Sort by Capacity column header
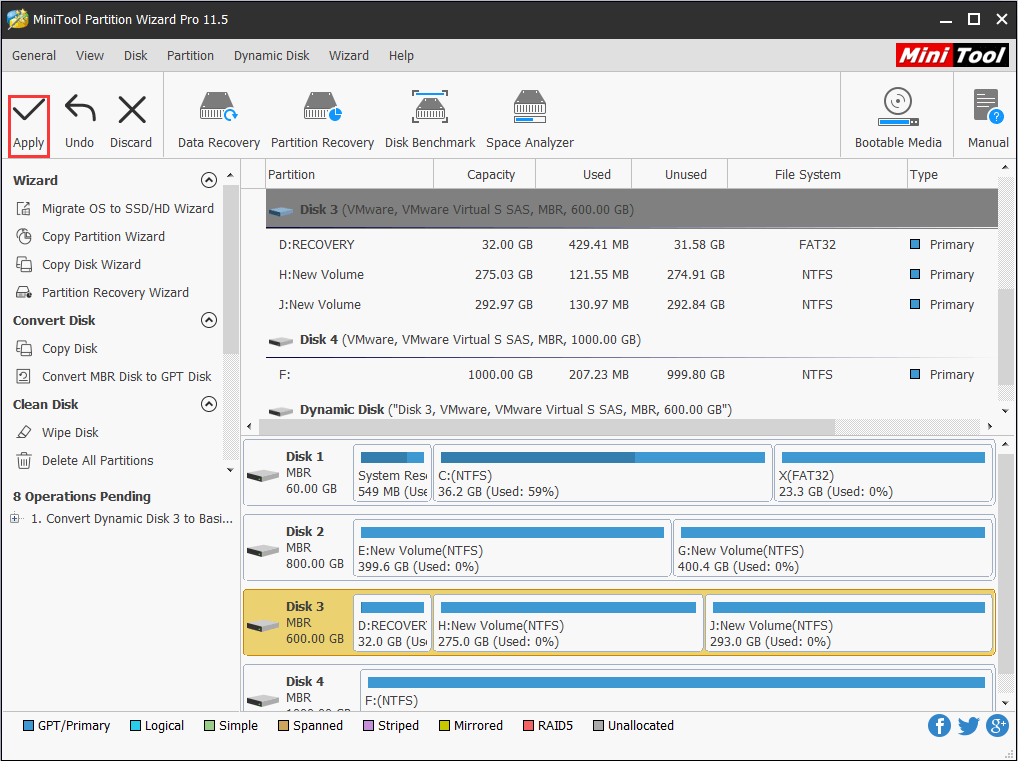The height and width of the screenshot is (761, 1018). (x=485, y=175)
